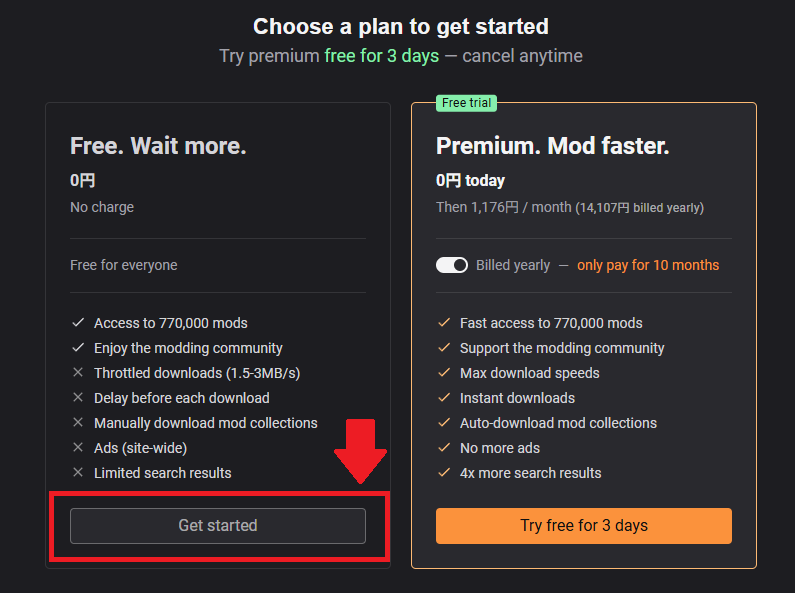Click the X beside Manually download mod collections
The height and width of the screenshot is (593, 795).
click(78, 423)
